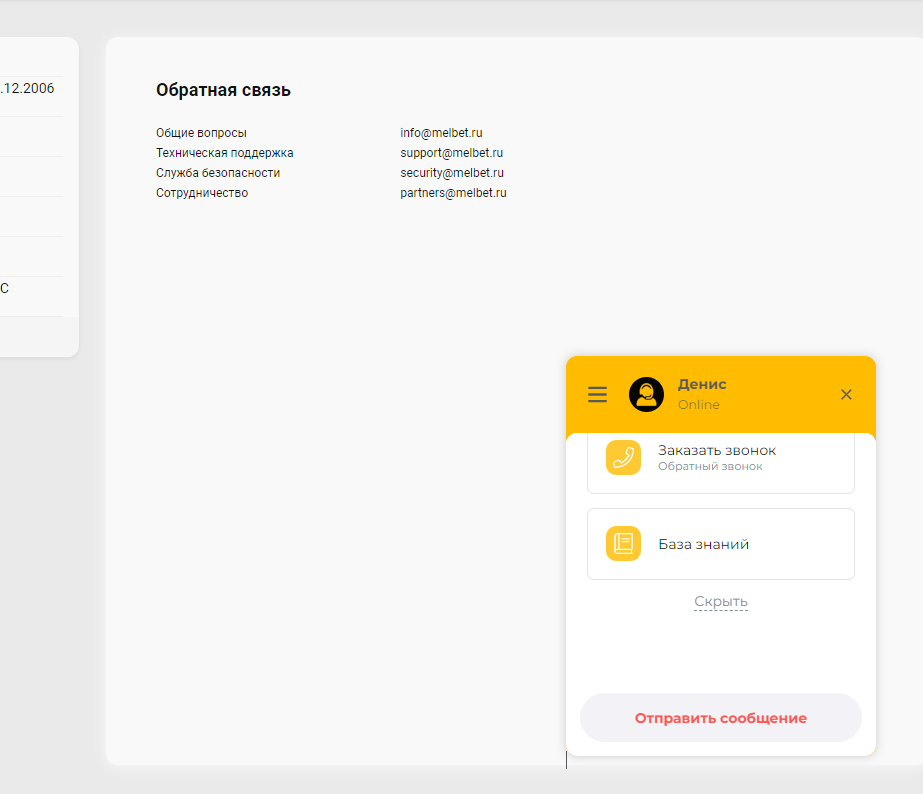Click the Сотрудничество label

(202, 193)
